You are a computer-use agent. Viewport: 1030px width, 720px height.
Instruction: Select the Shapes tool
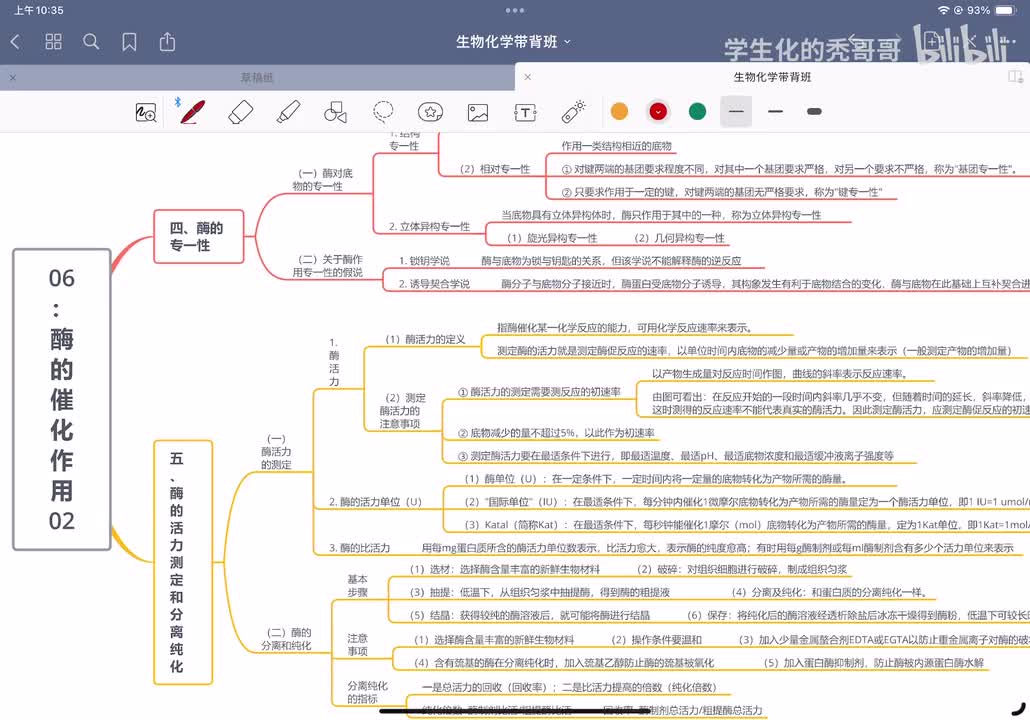coord(336,112)
